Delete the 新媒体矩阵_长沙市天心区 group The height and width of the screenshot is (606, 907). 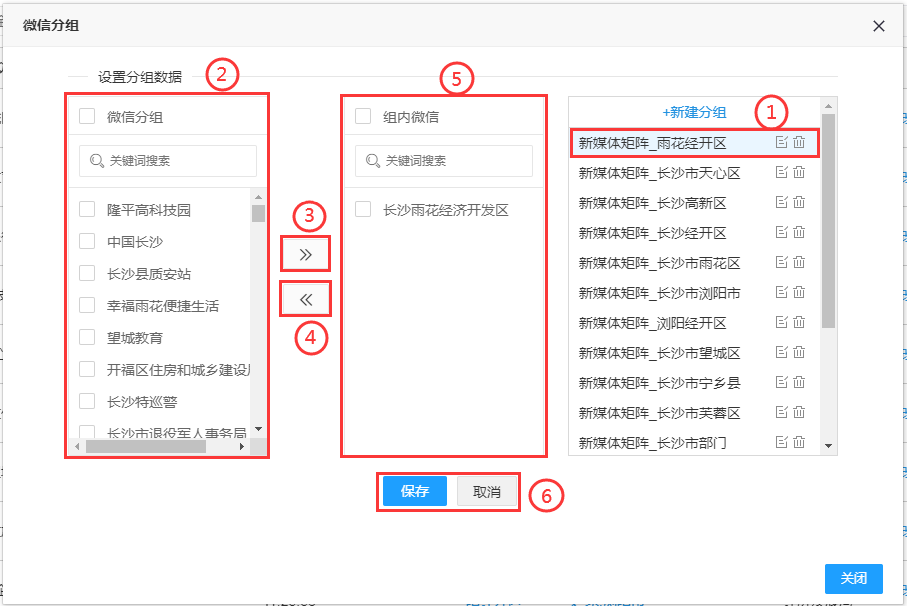799,172
